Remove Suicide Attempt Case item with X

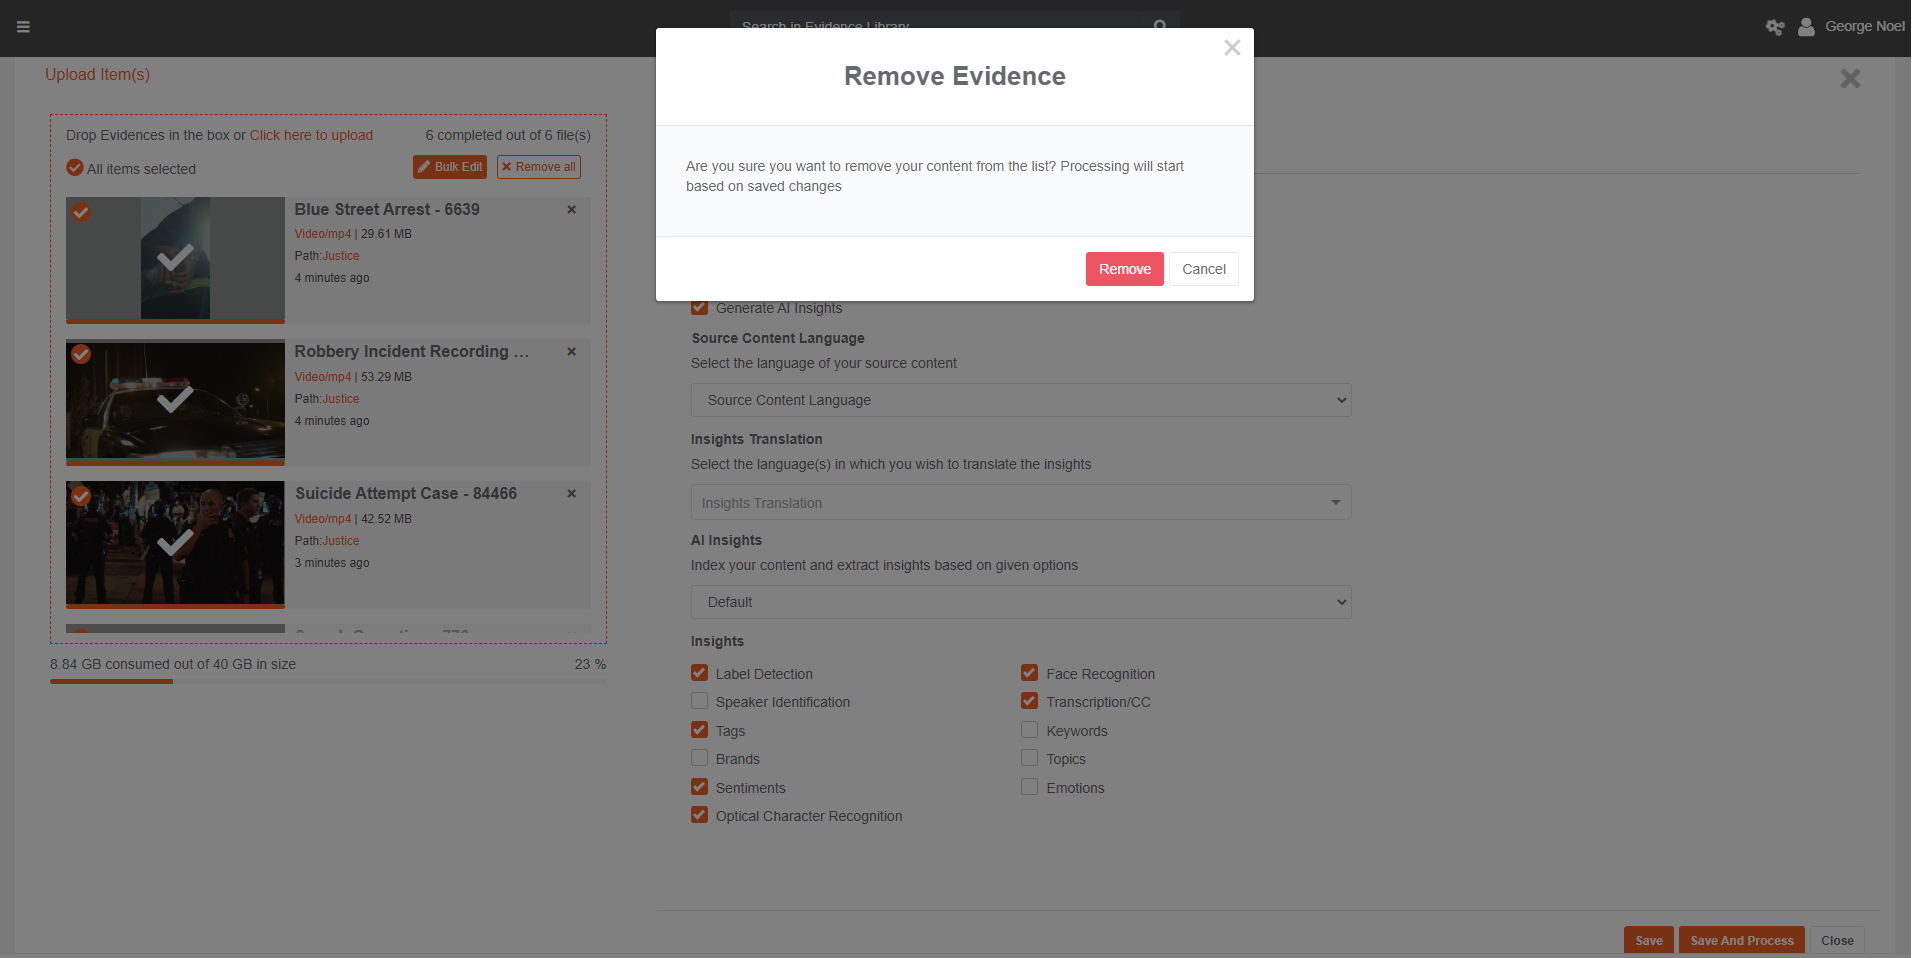[x=572, y=494]
